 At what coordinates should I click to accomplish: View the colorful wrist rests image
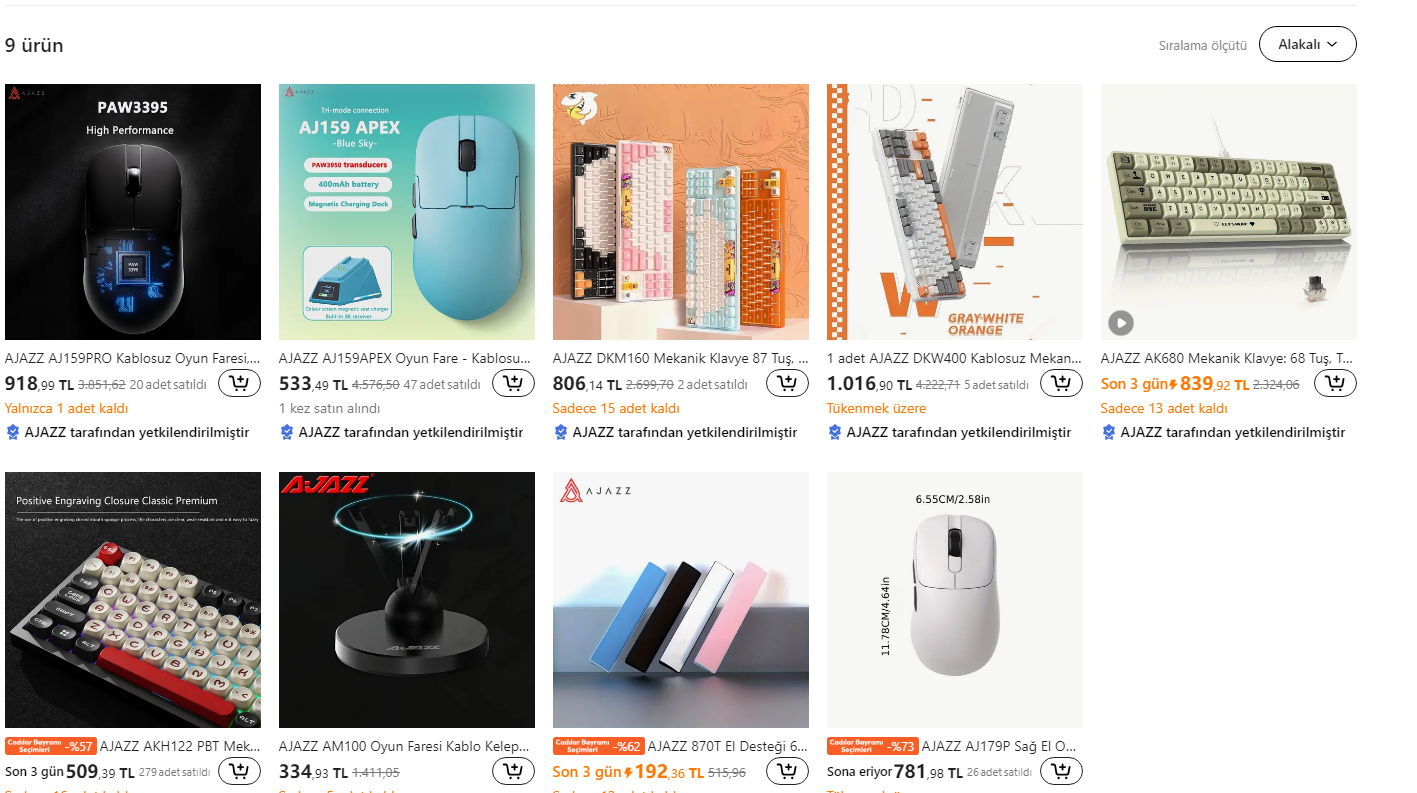pos(681,600)
